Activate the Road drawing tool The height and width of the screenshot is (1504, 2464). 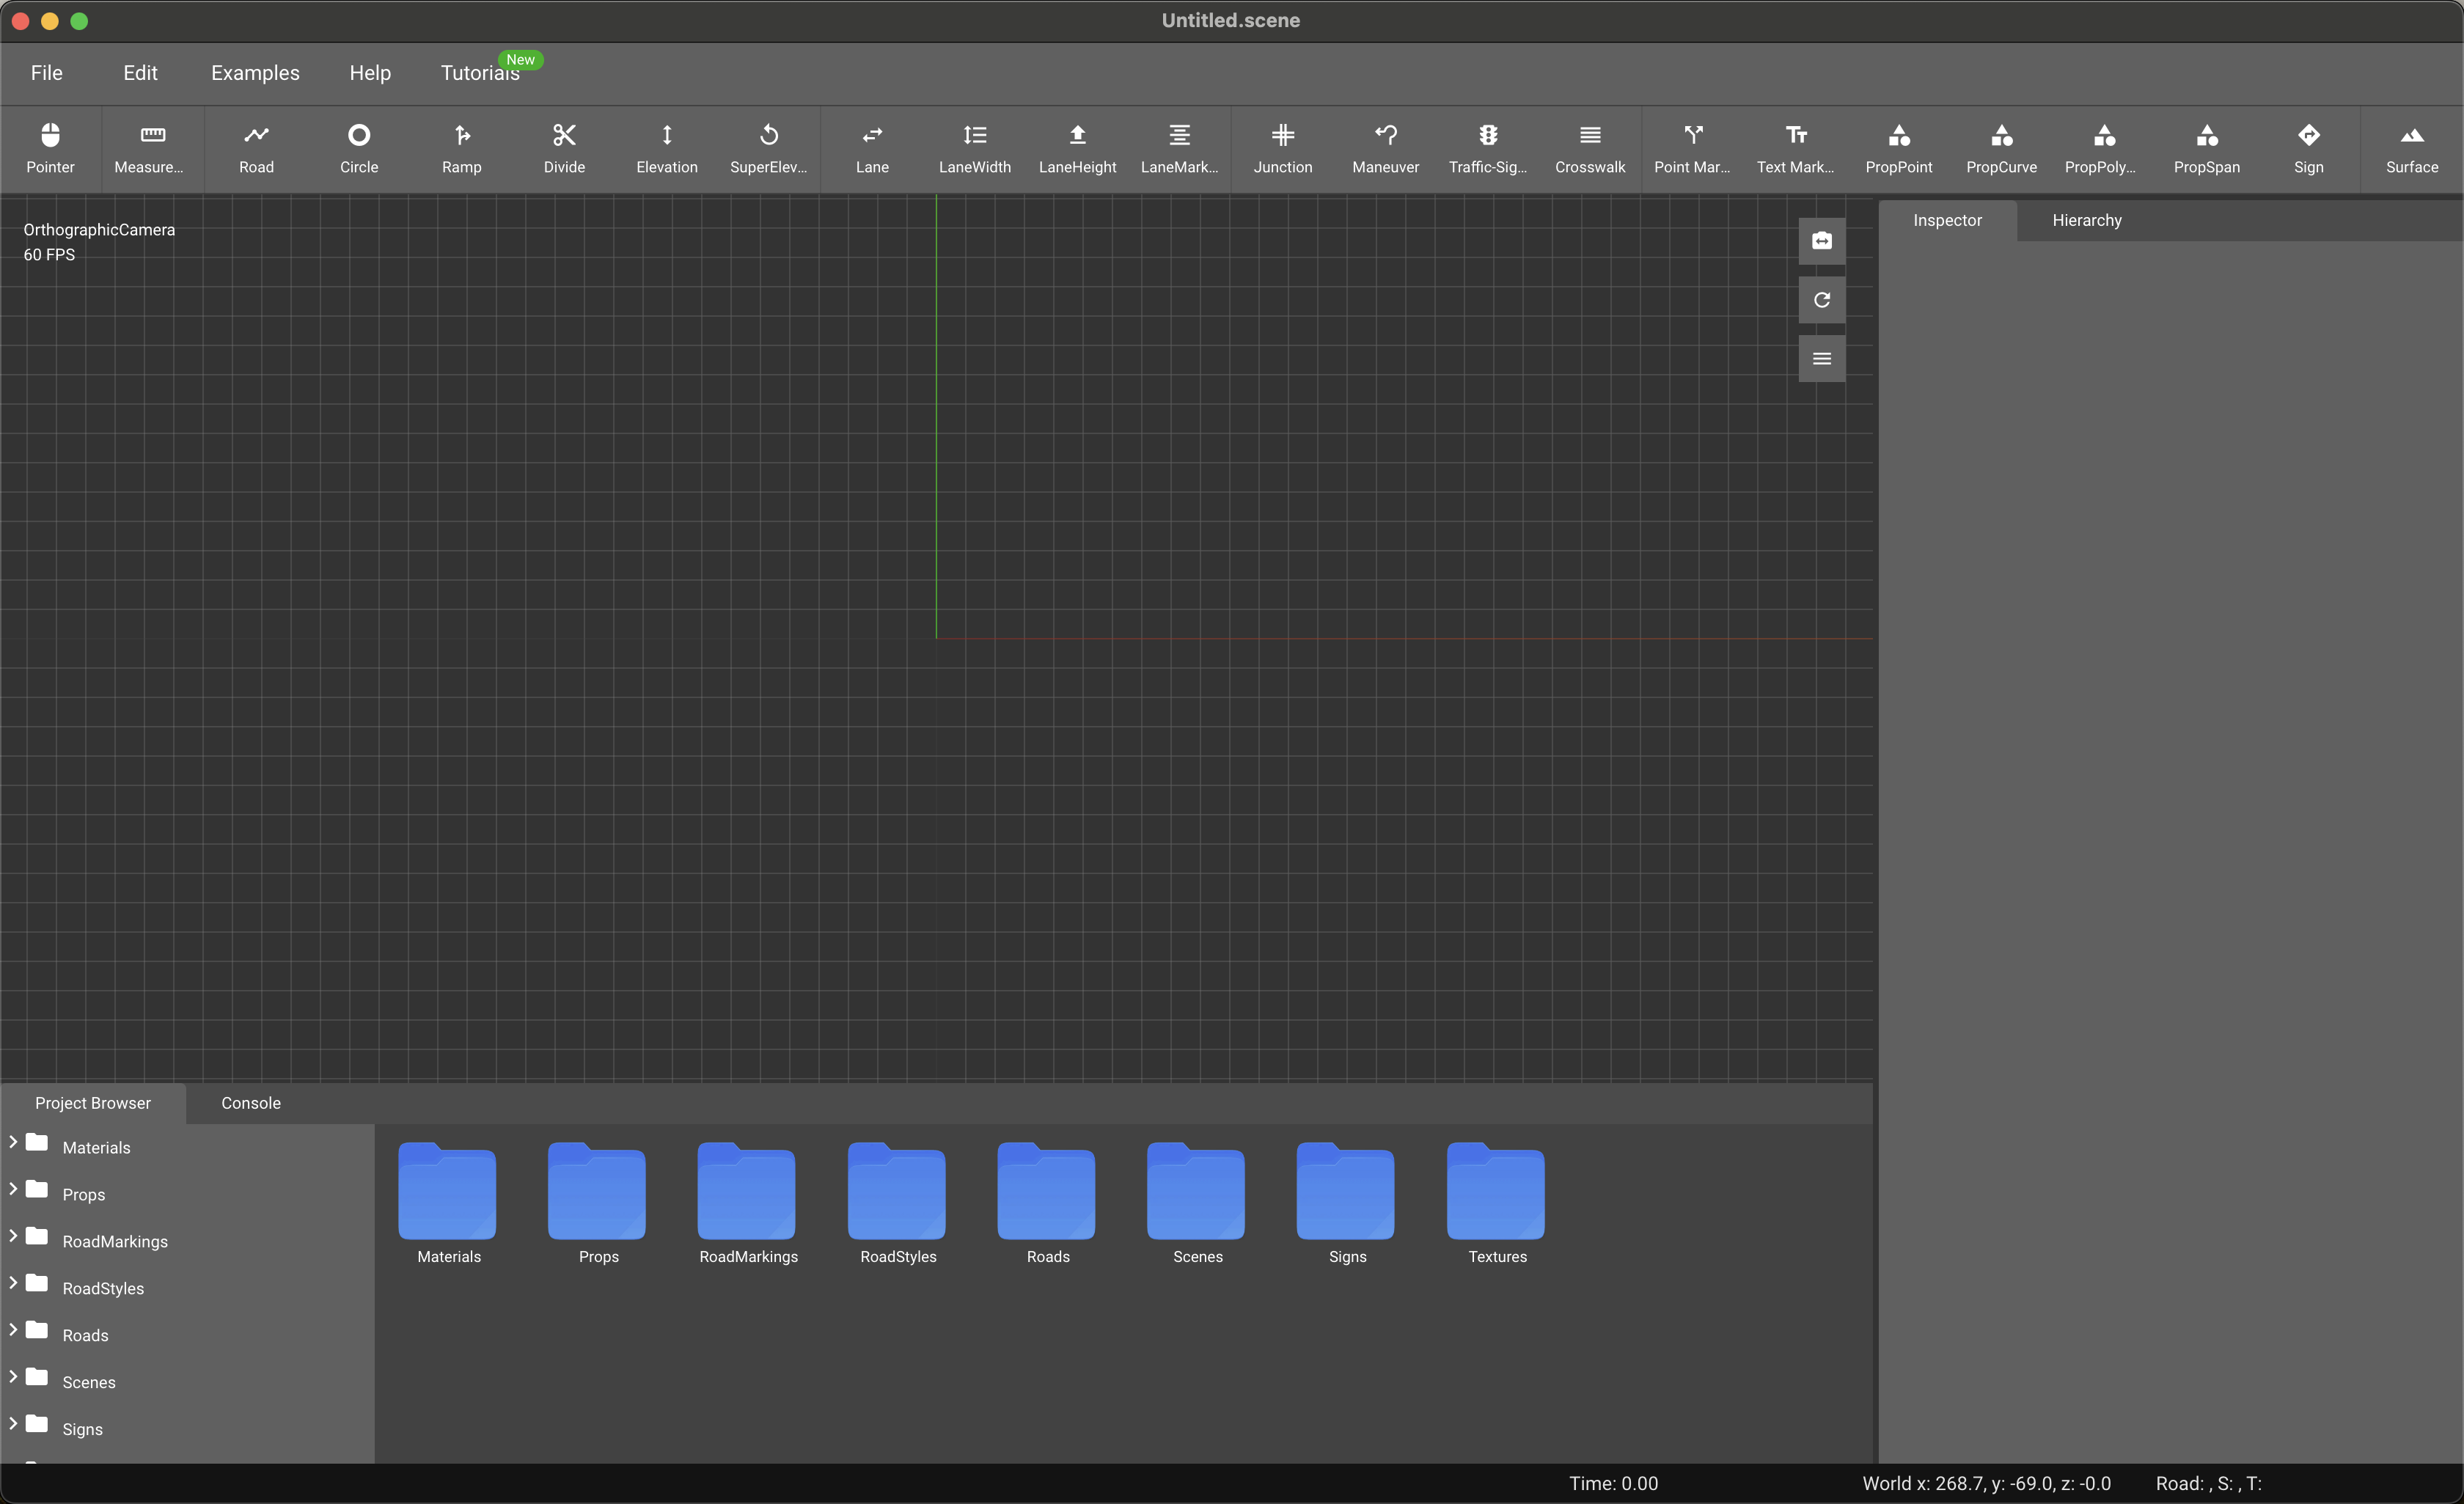(256, 149)
